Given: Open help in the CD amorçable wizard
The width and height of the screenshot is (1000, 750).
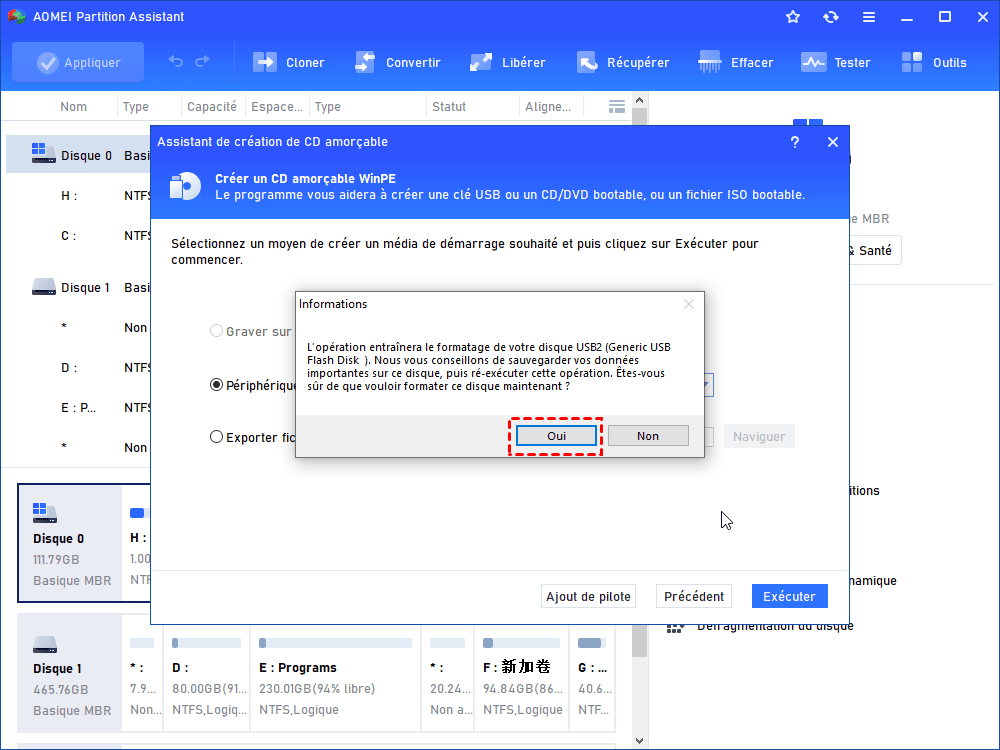Looking at the screenshot, I should pos(795,142).
